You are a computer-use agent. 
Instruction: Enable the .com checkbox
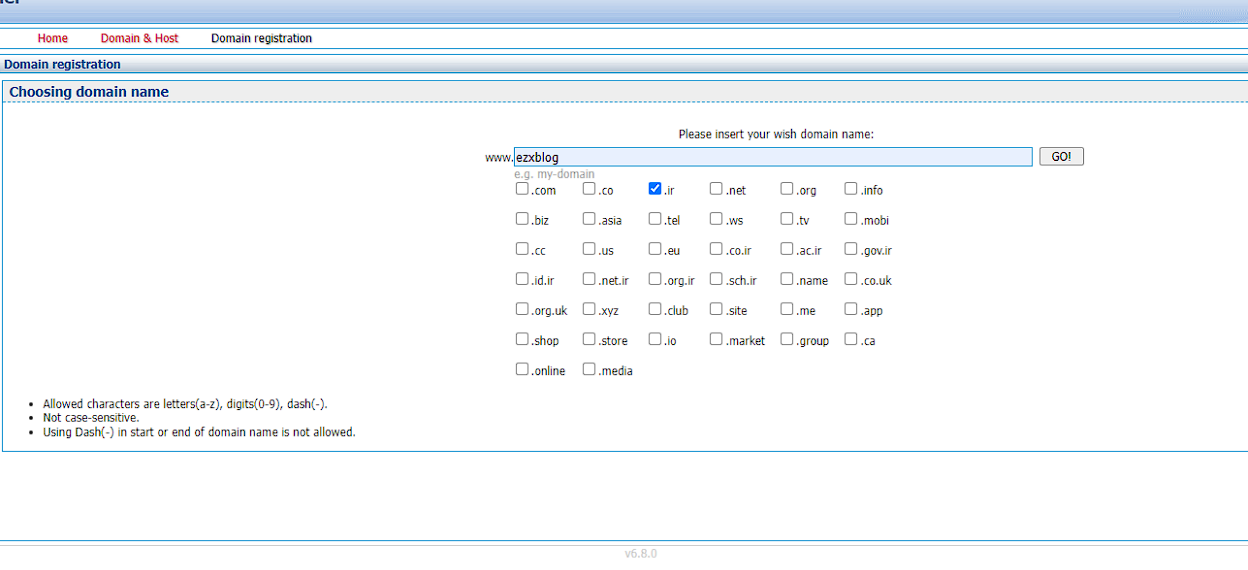pyautogui.click(x=522, y=189)
